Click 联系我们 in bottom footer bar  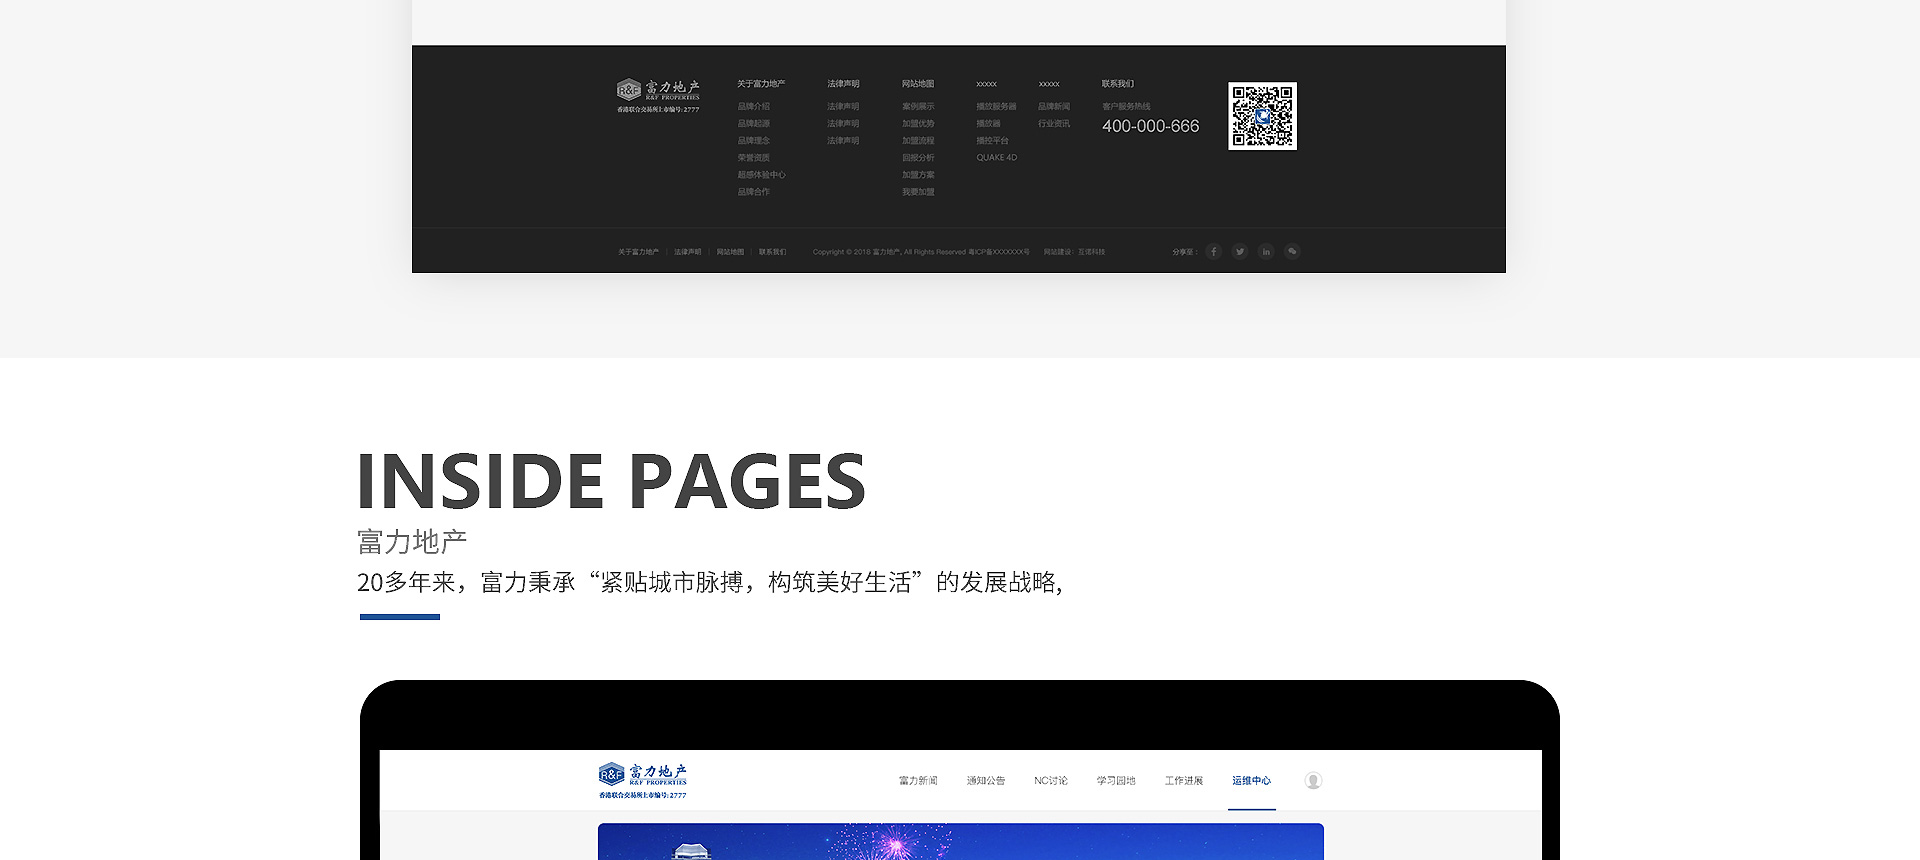(772, 252)
